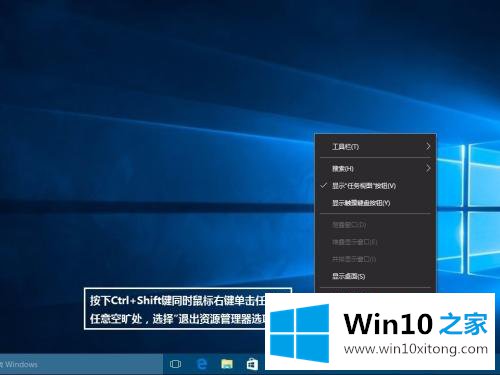Expand the 工具栏(T) submenu
500x375 pixels.
[x=376, y=147]
